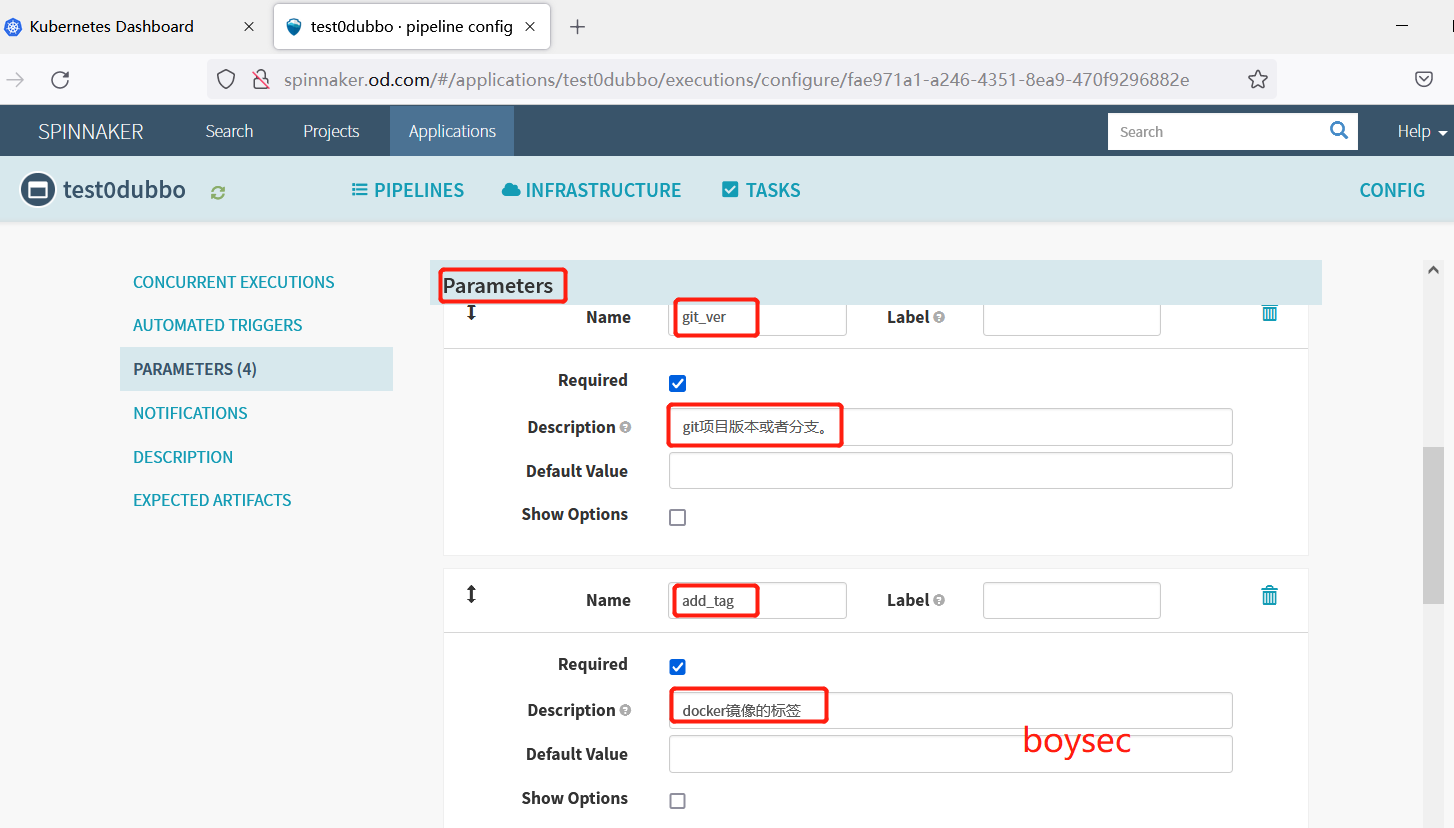Click help icon next to add_tag Label
The height and width of the screenshot is (828, 1454).
939,600
